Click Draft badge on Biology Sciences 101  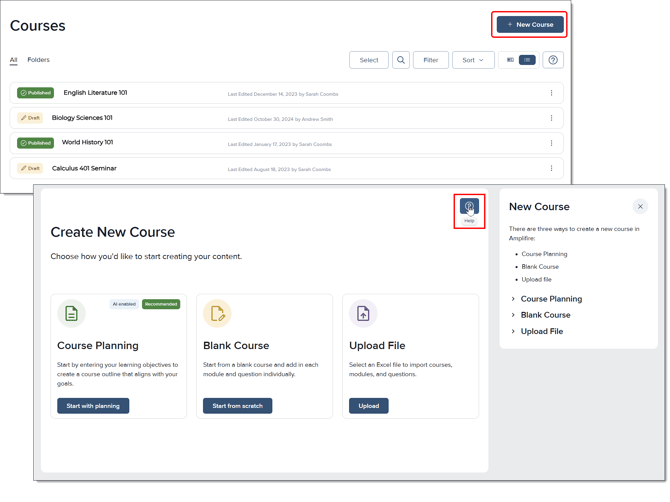click(x=30, y=118)
